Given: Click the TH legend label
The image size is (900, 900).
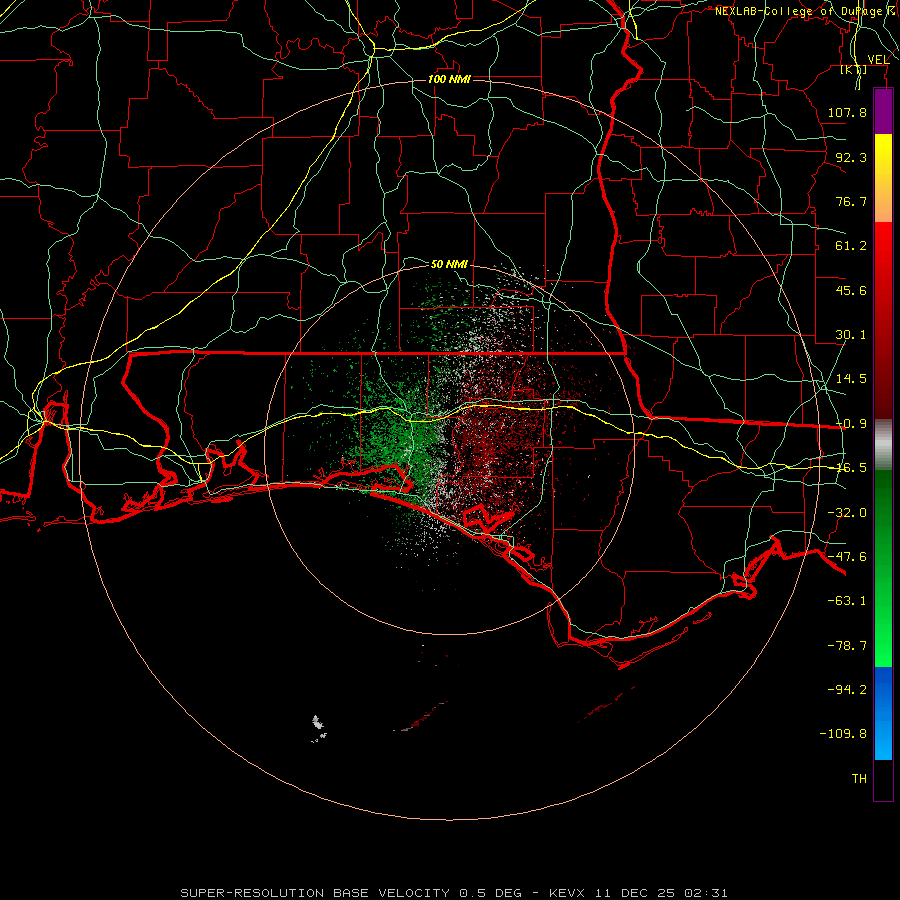Looking at the screenshot, I should tap(859, 779).
